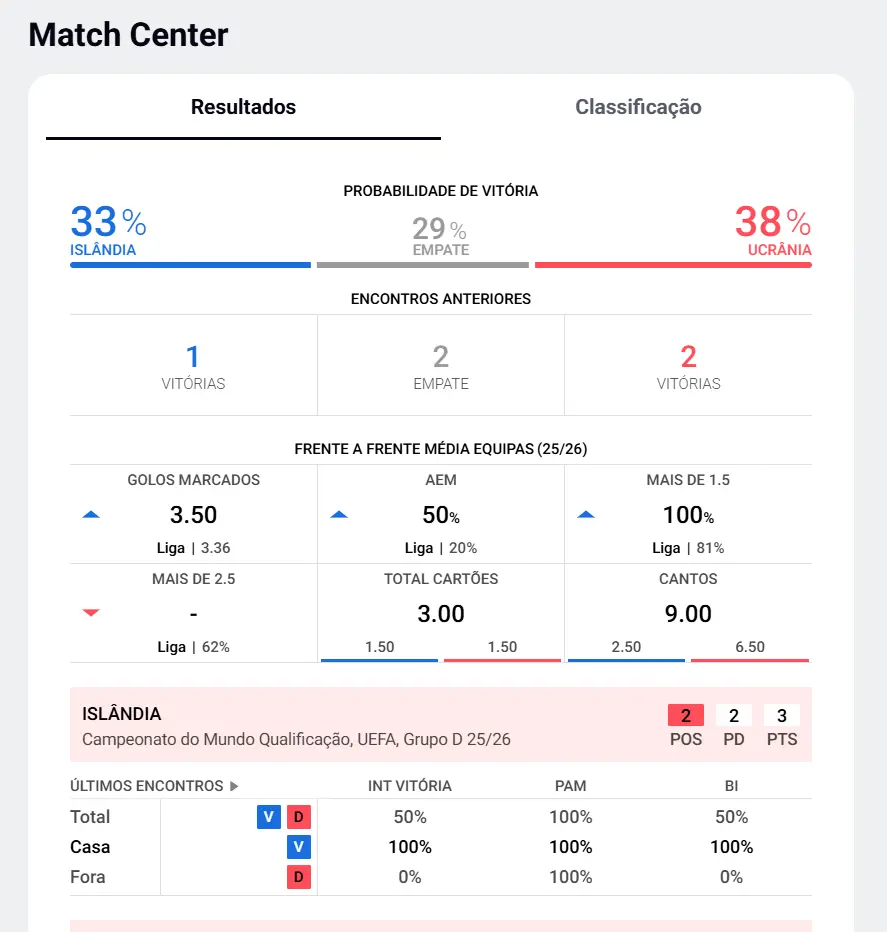This screenshot has height=932, width=887.
Task: Click the blue up arrow in AEM
Action: pos(339,514)
